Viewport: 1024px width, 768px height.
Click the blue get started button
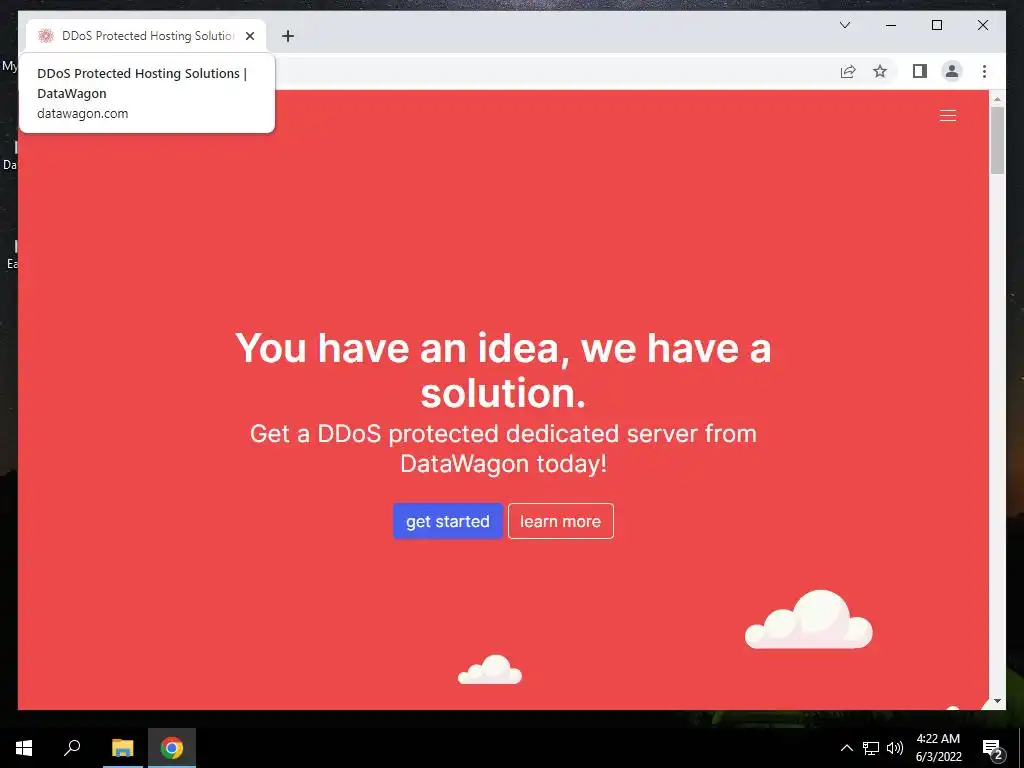point(447,521)
